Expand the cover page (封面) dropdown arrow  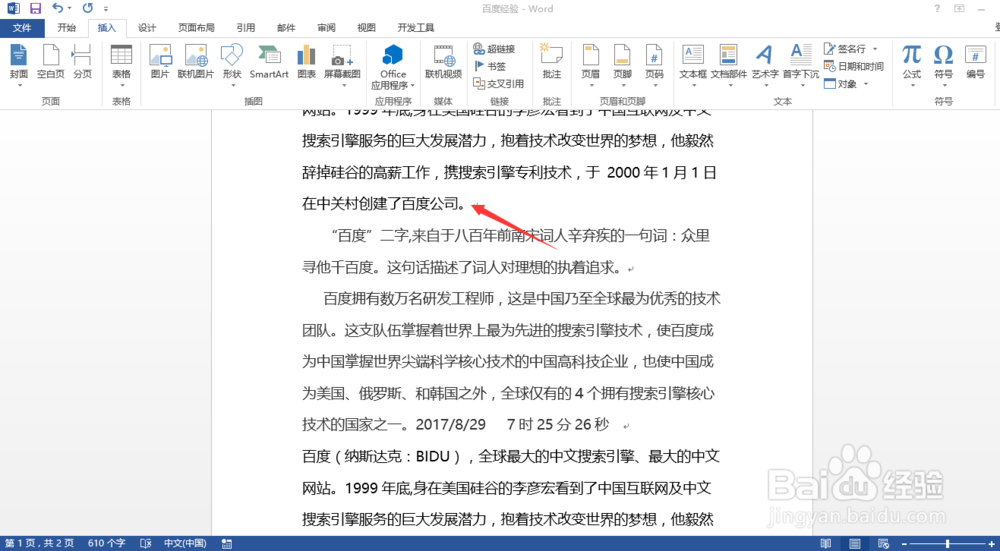click(x=19, y=85)
